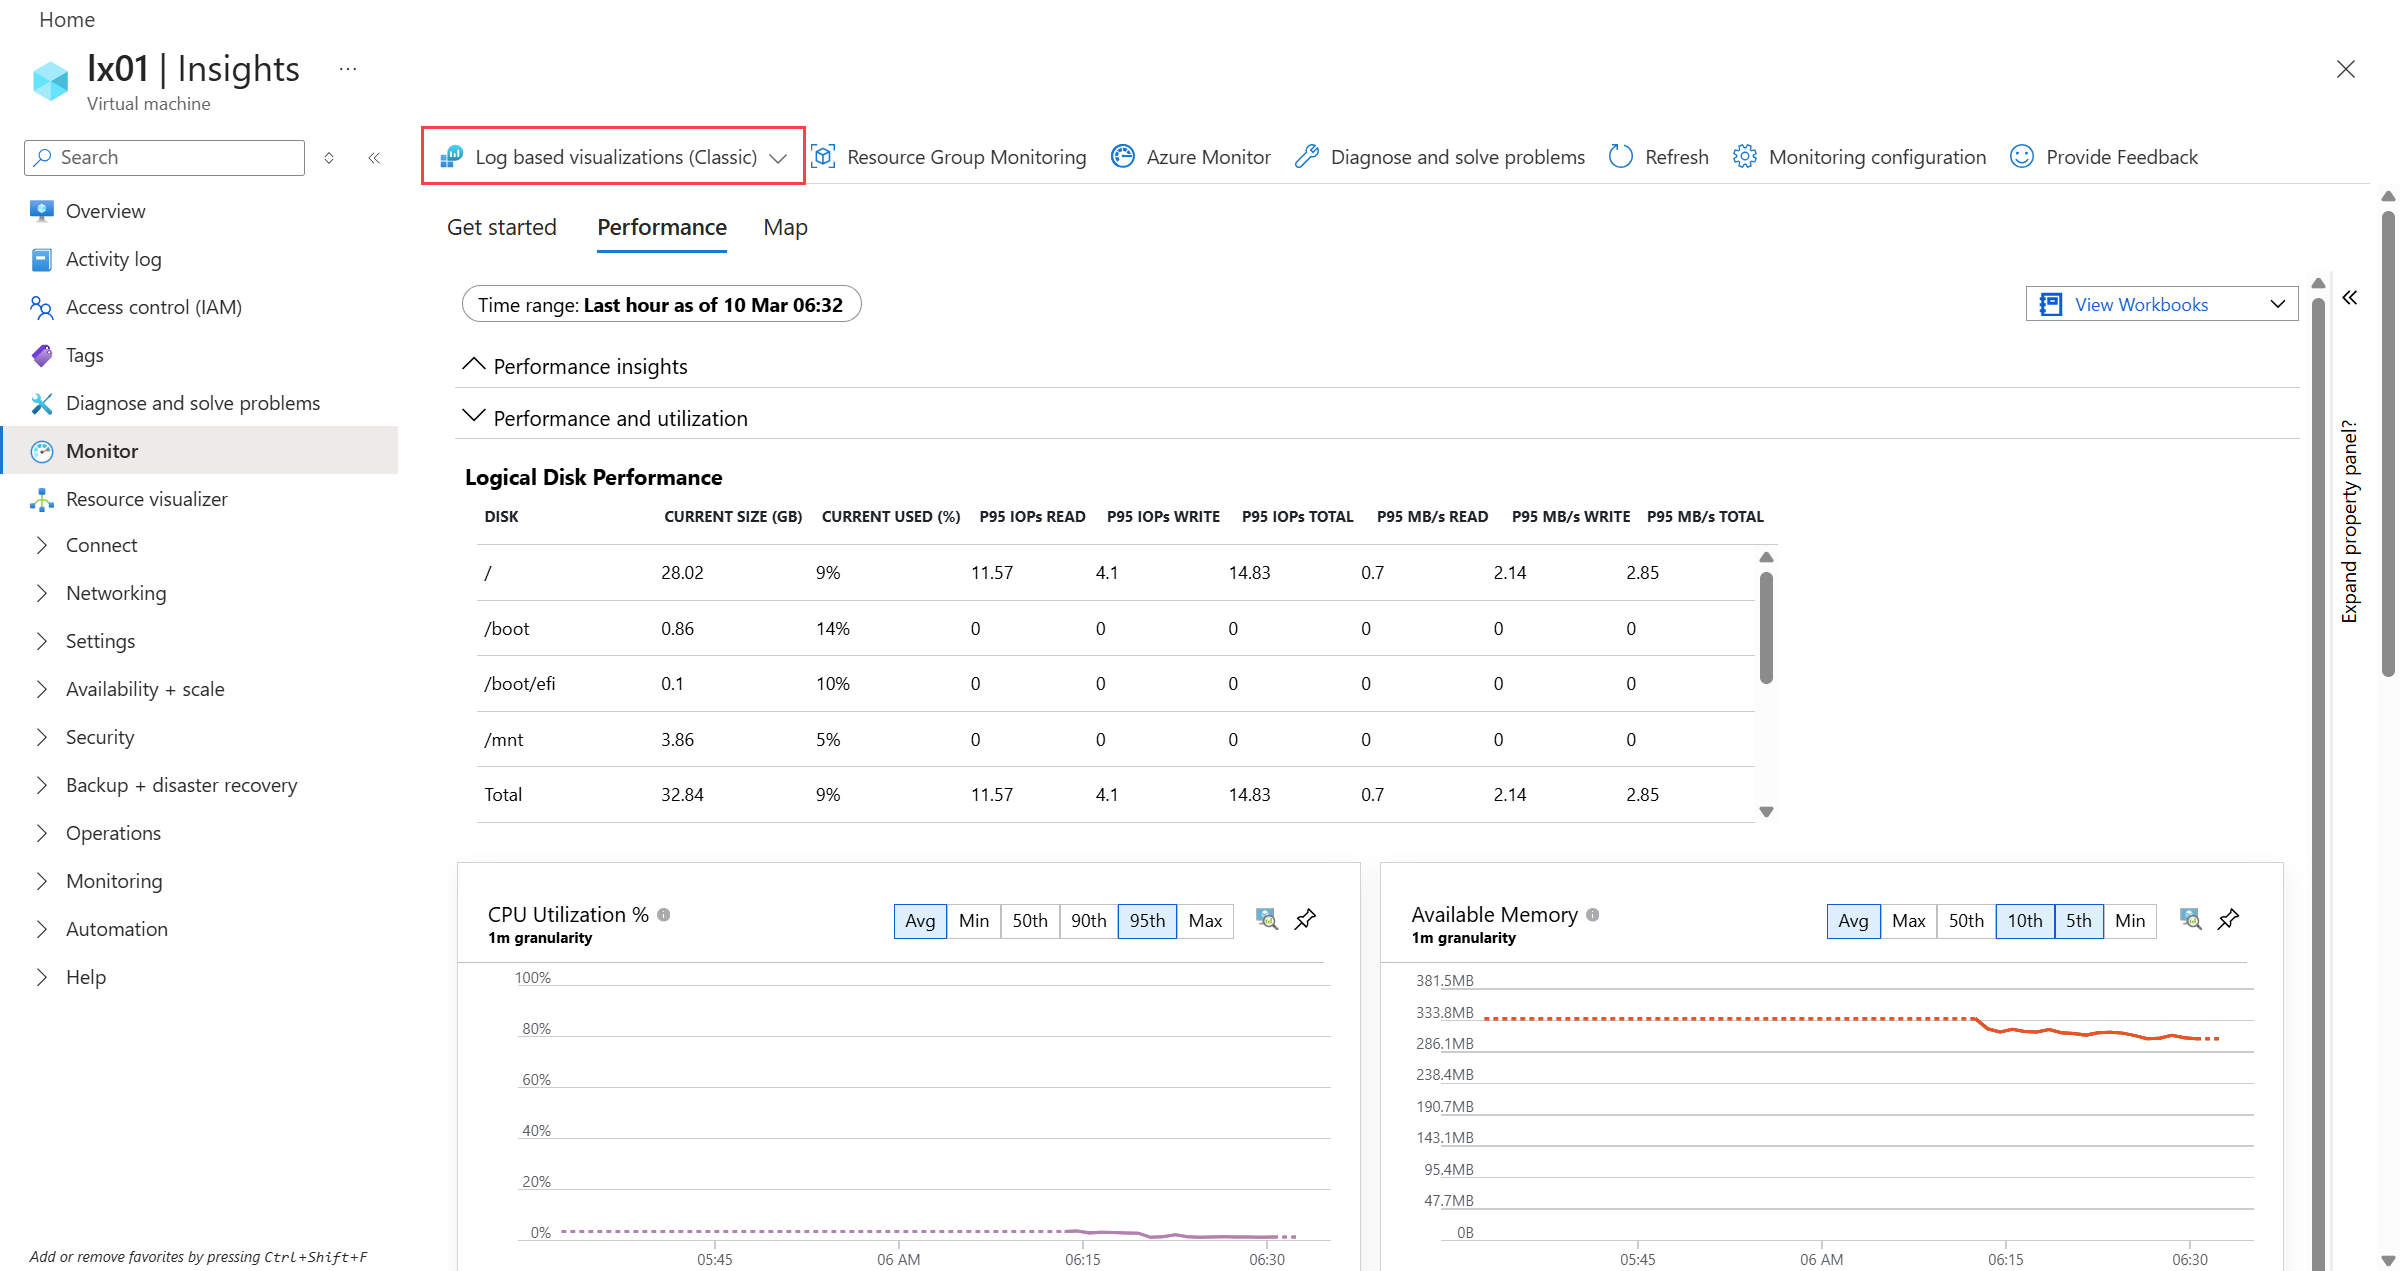Click the Time range pill button
Viewport: 2400px width, 1271px height.
point(661,305)
